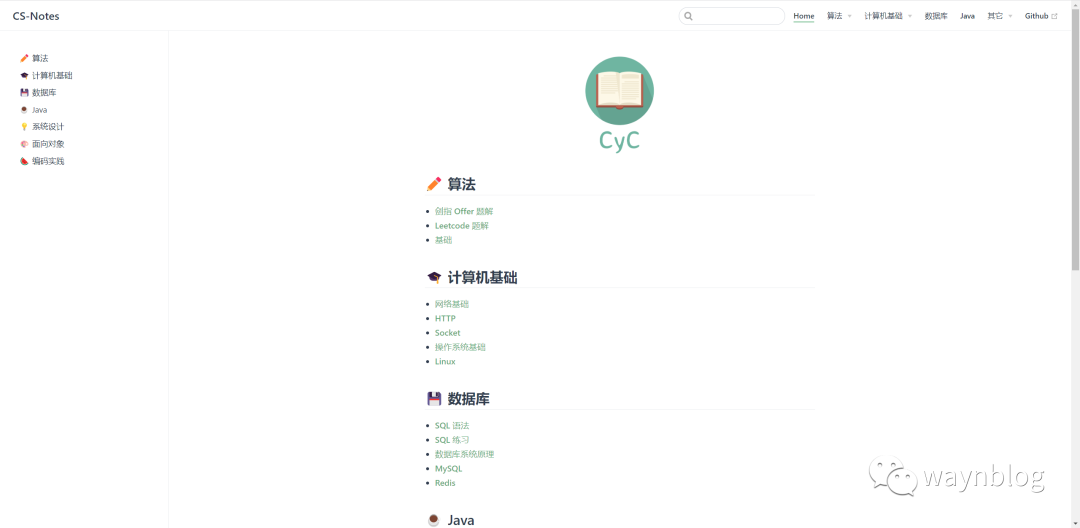Click the CyC title text under the logo
This screenshot has width=1080, height=528.
click(619, 140)
